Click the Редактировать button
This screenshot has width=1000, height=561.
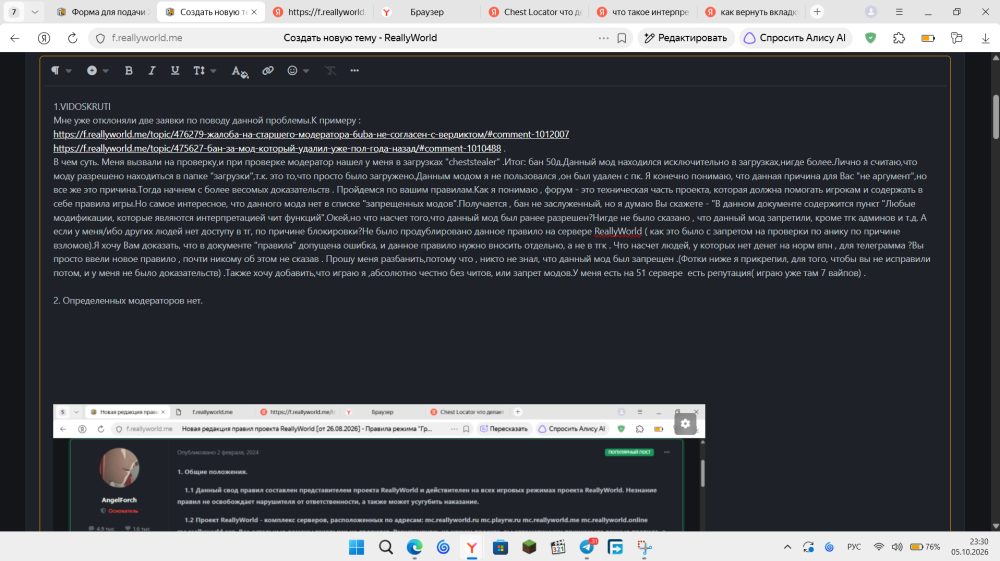click(686, 38)
